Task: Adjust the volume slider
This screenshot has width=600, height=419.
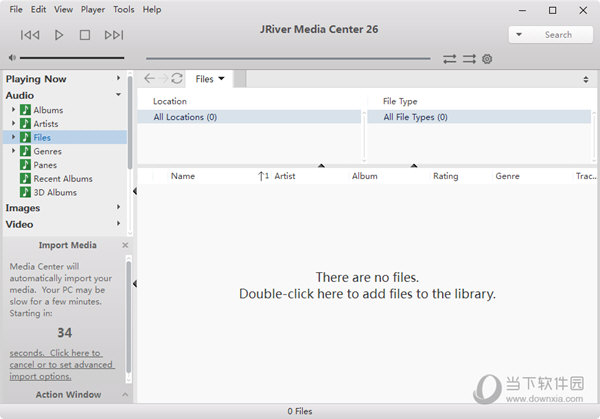Action: (x=72, y=58)
